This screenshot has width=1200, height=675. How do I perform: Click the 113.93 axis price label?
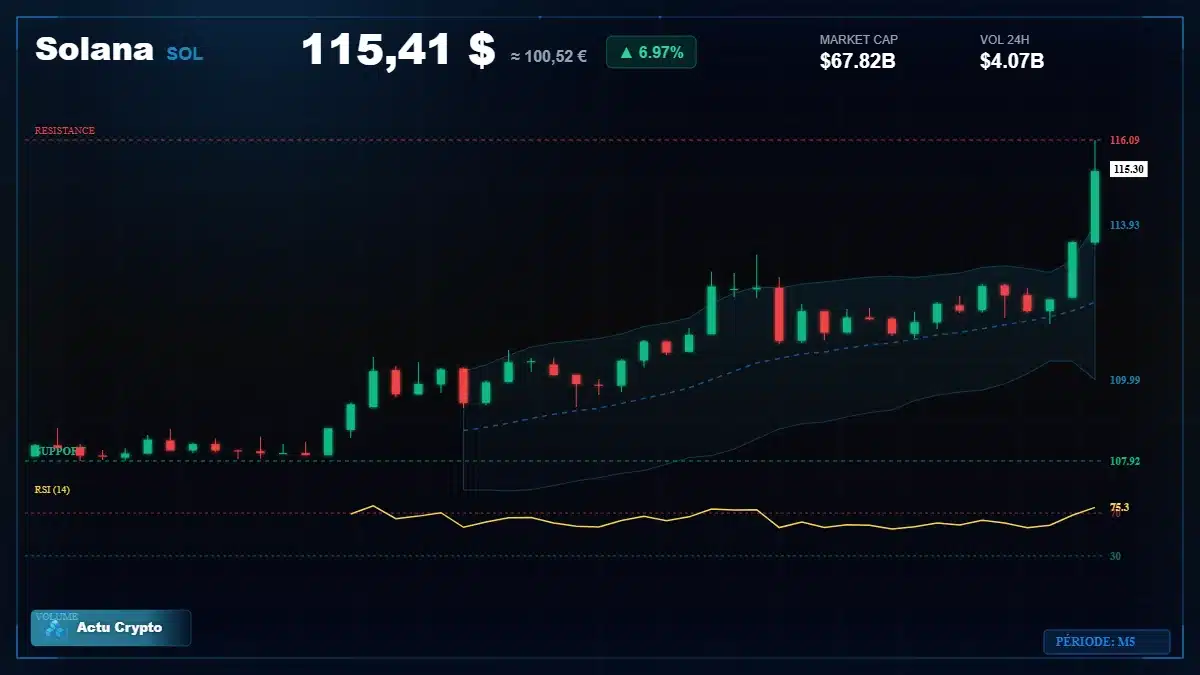click(x=1125, y=225)
